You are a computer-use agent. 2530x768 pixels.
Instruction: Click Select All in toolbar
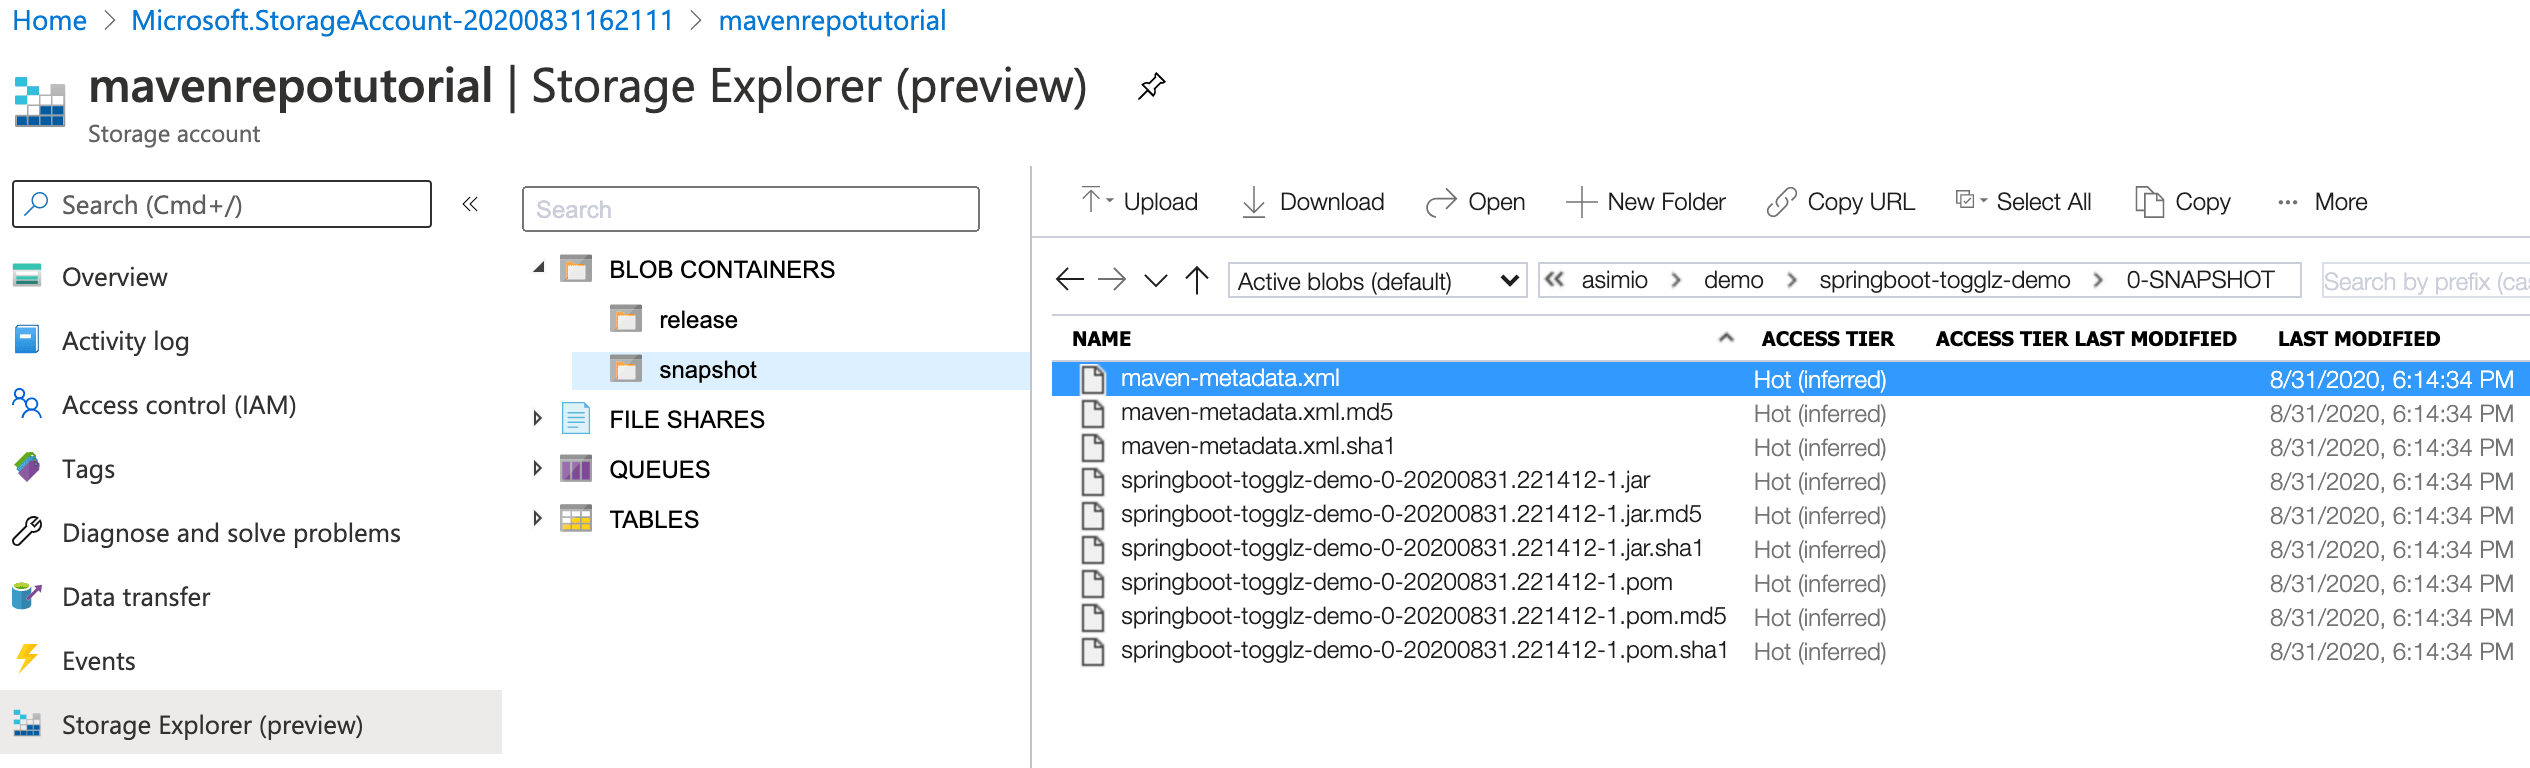2023,202
